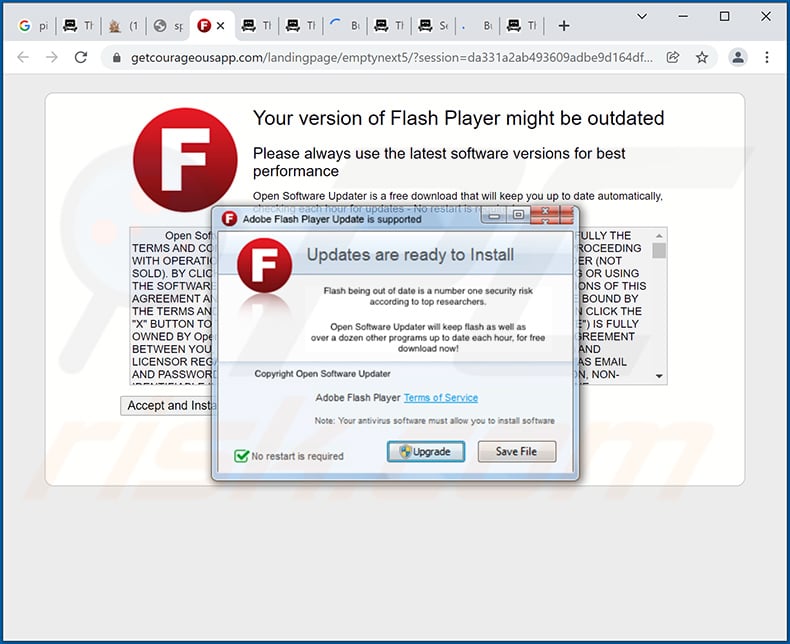This screenshot has width=790, height=644.
Task: Click the Upgrade button
Action: (426, 452)
